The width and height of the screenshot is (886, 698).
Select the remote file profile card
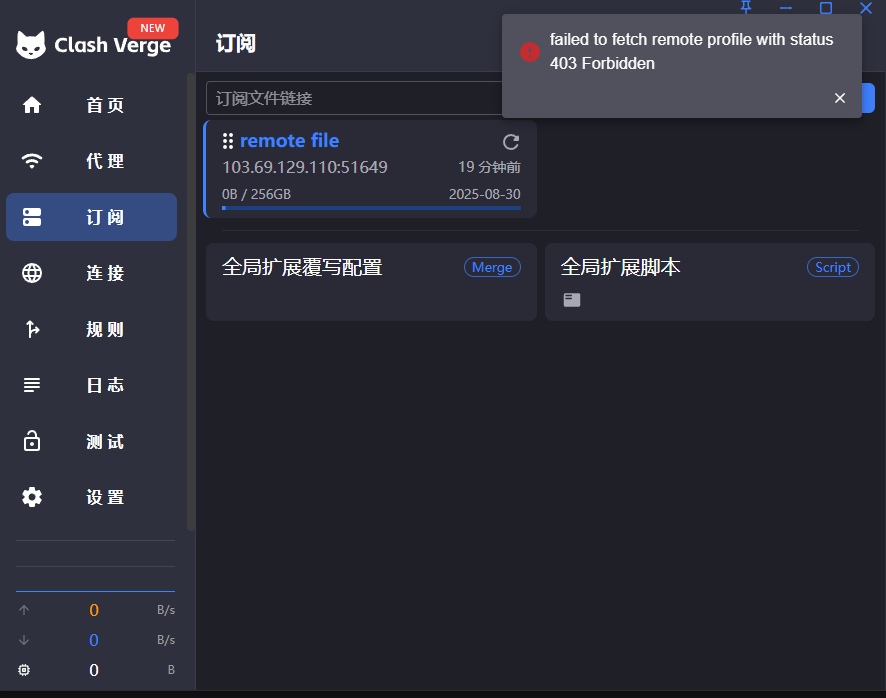(x=370, y=168)
